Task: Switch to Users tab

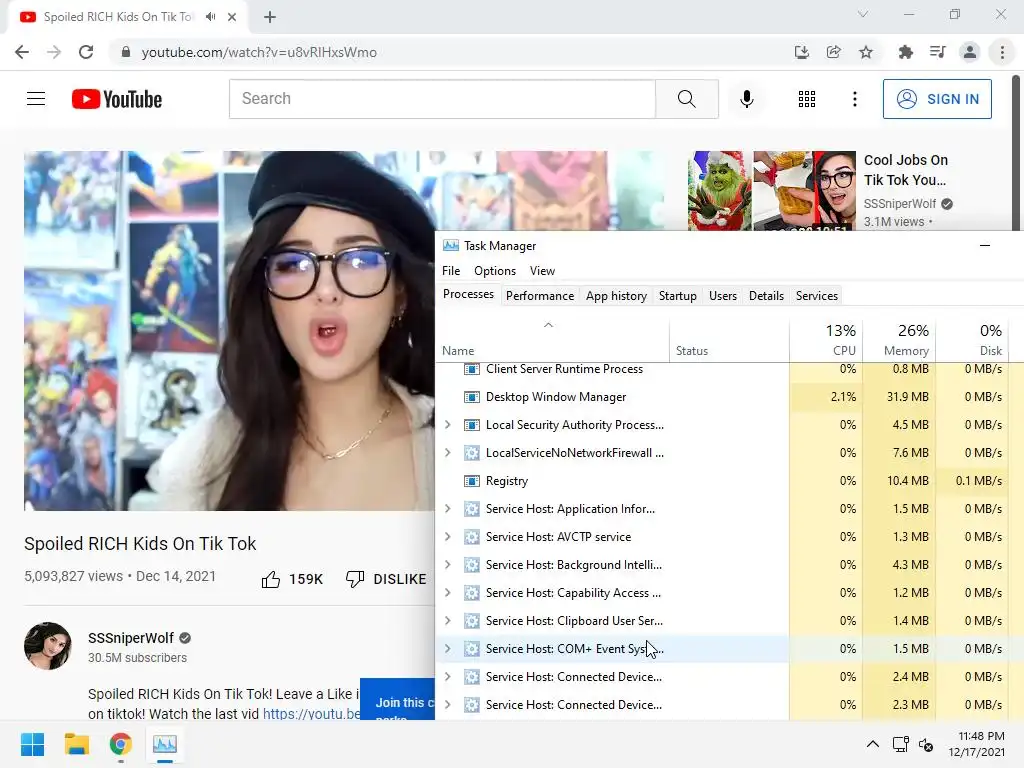Action: pyautogui.click(x=722, y=296)
